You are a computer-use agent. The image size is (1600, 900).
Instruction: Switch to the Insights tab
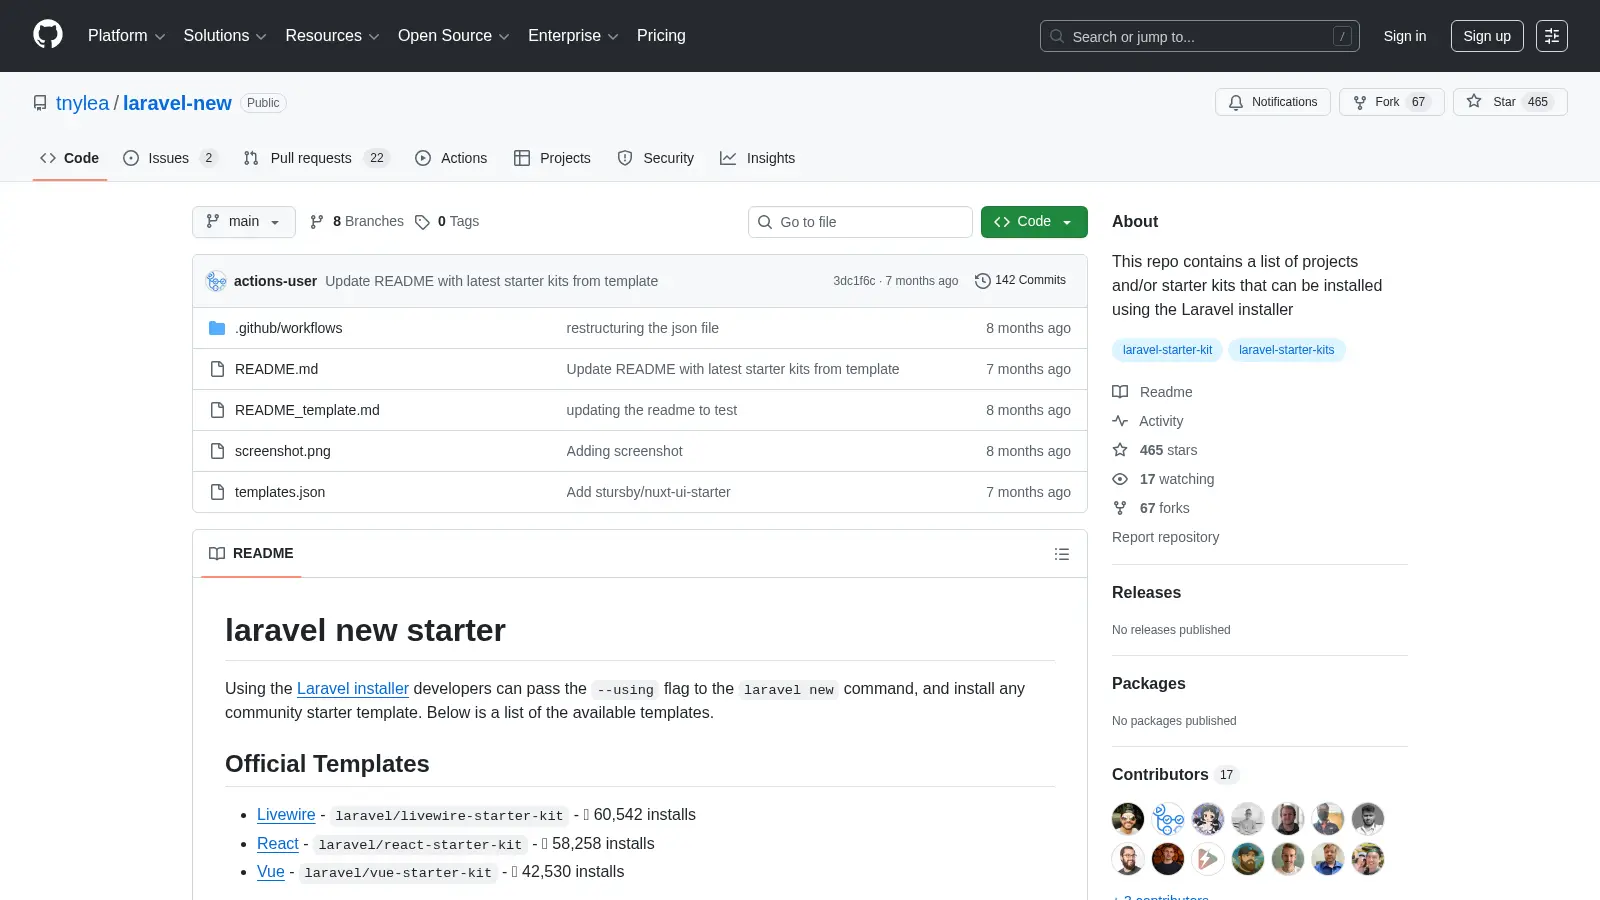[x=758, y=158]
